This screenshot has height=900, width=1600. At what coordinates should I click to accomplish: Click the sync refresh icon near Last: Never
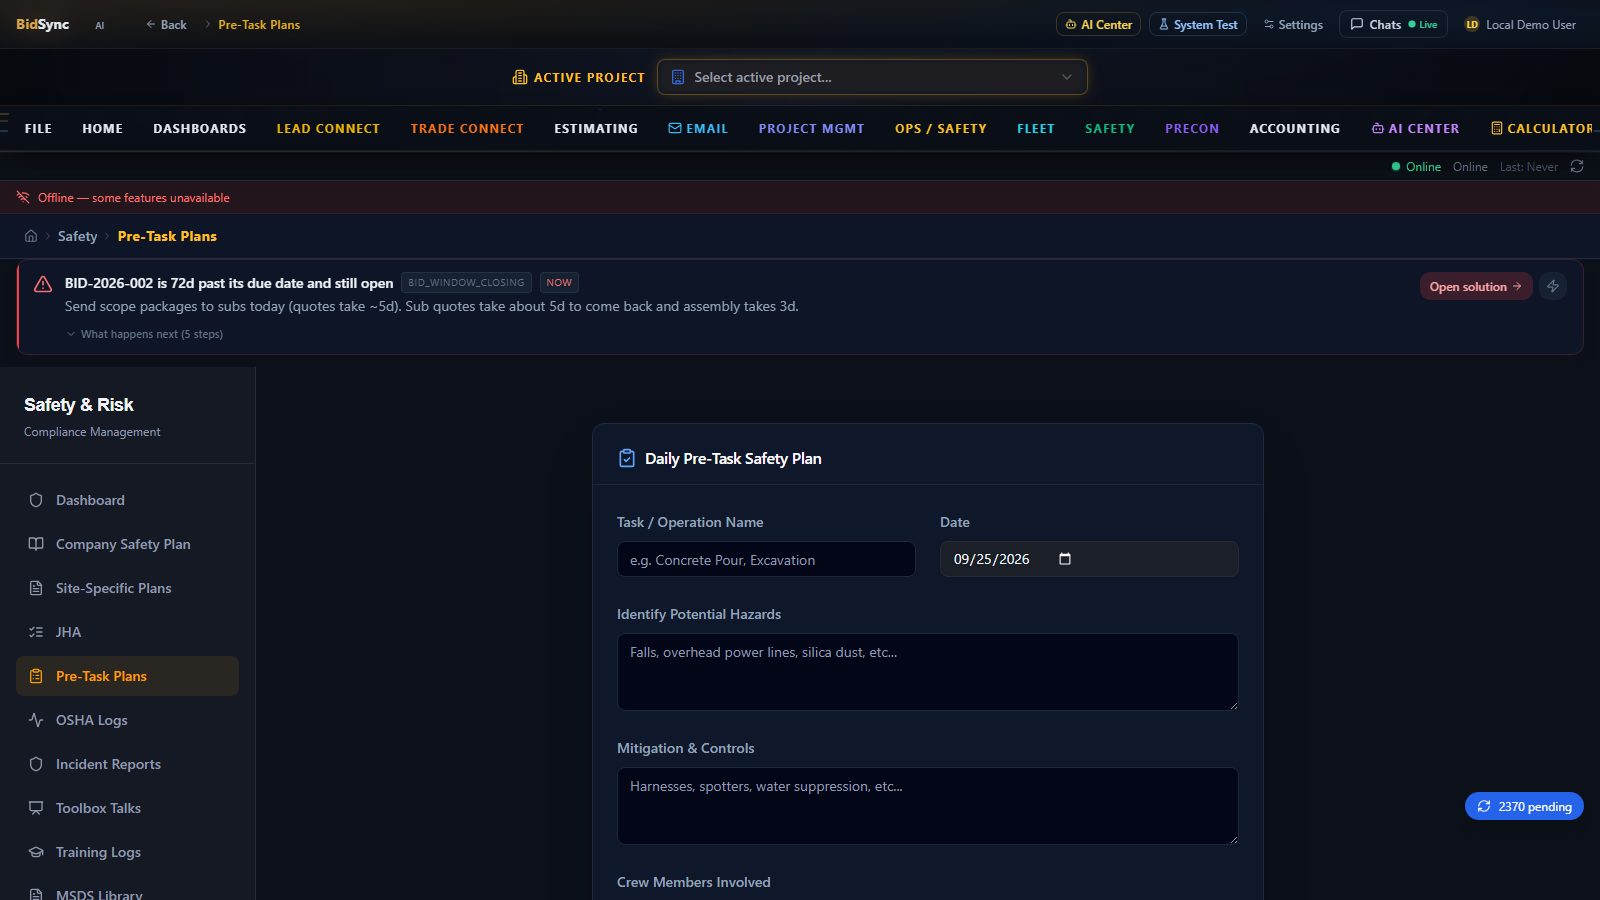1577,166
